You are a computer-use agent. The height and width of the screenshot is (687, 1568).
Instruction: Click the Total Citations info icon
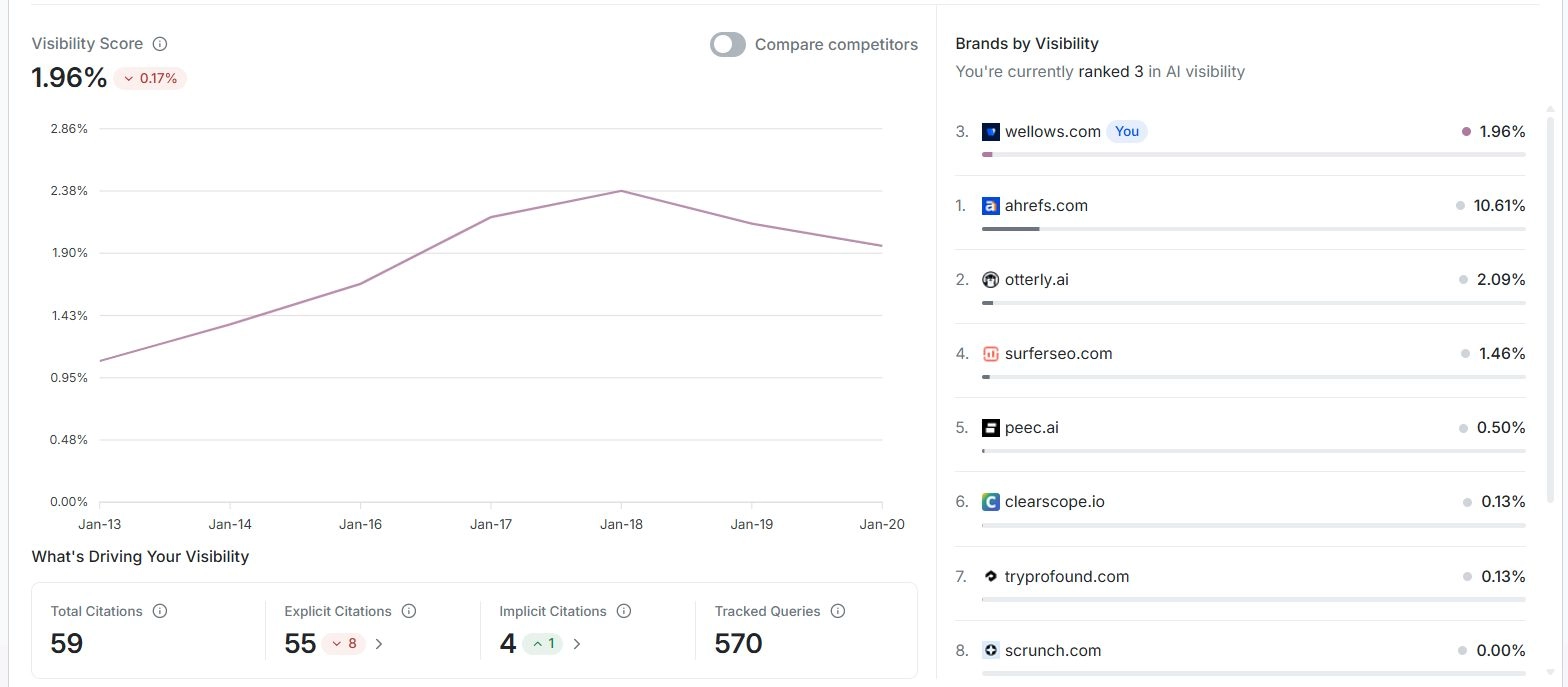160,611
